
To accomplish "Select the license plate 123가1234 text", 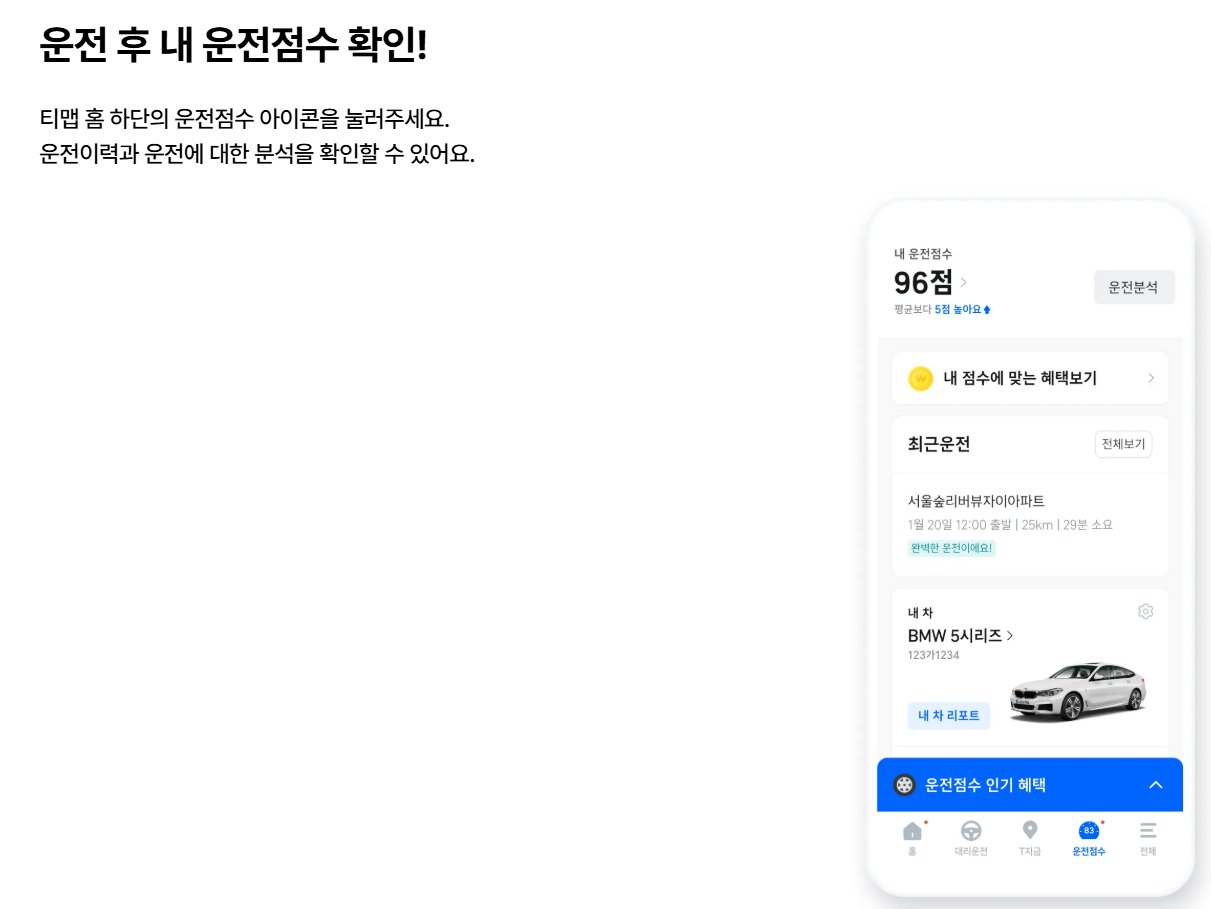I will (930, 655).
